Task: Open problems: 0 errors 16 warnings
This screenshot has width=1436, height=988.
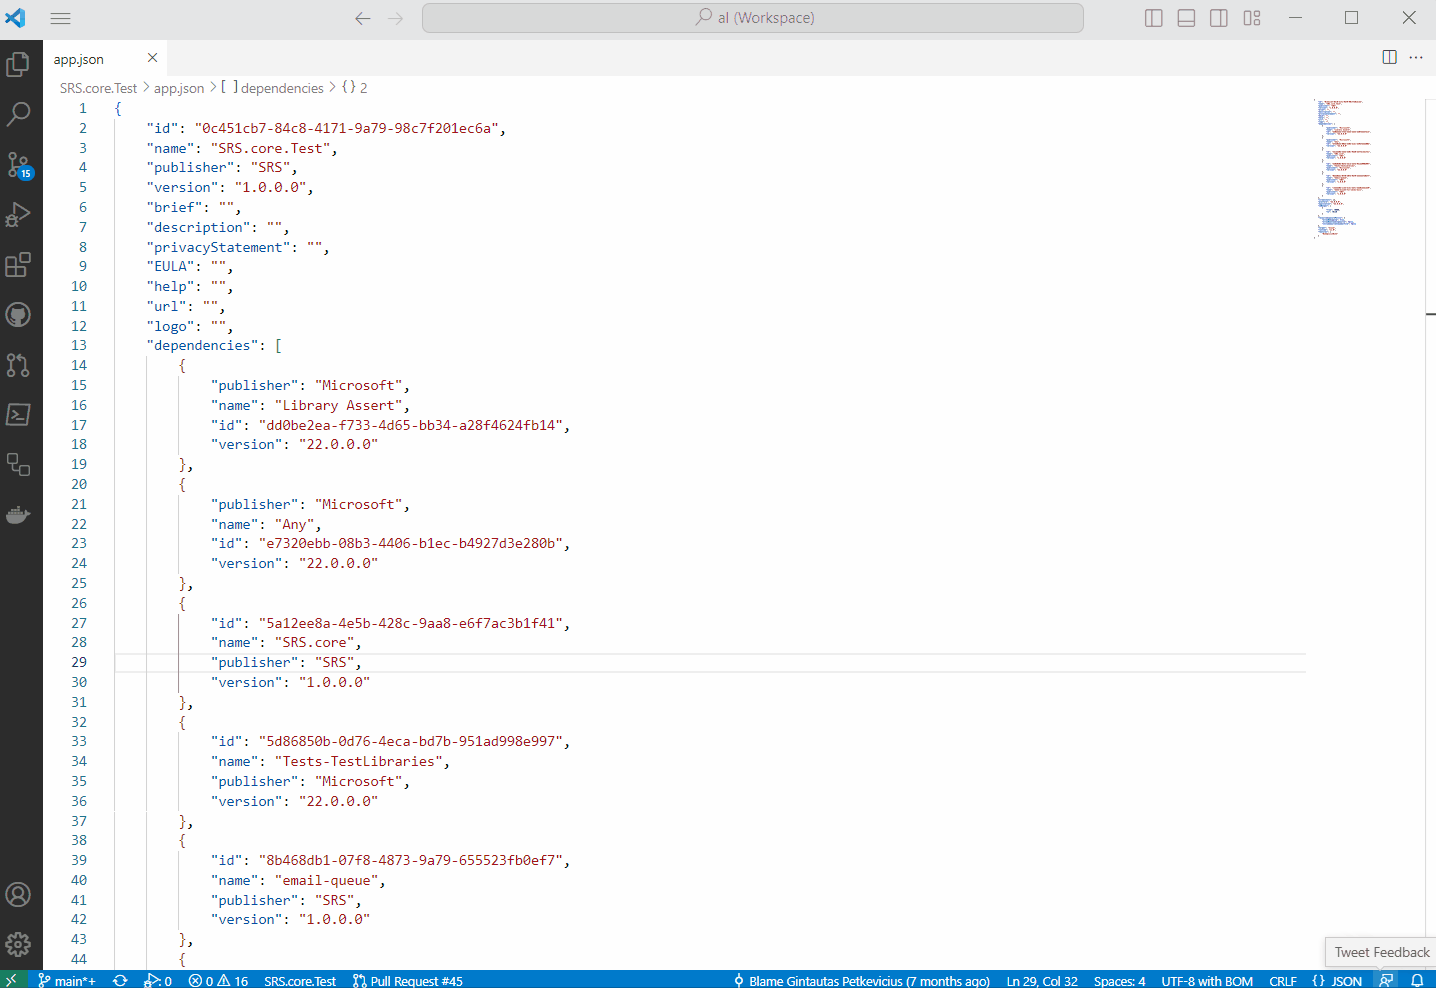Action: (218, 980)
